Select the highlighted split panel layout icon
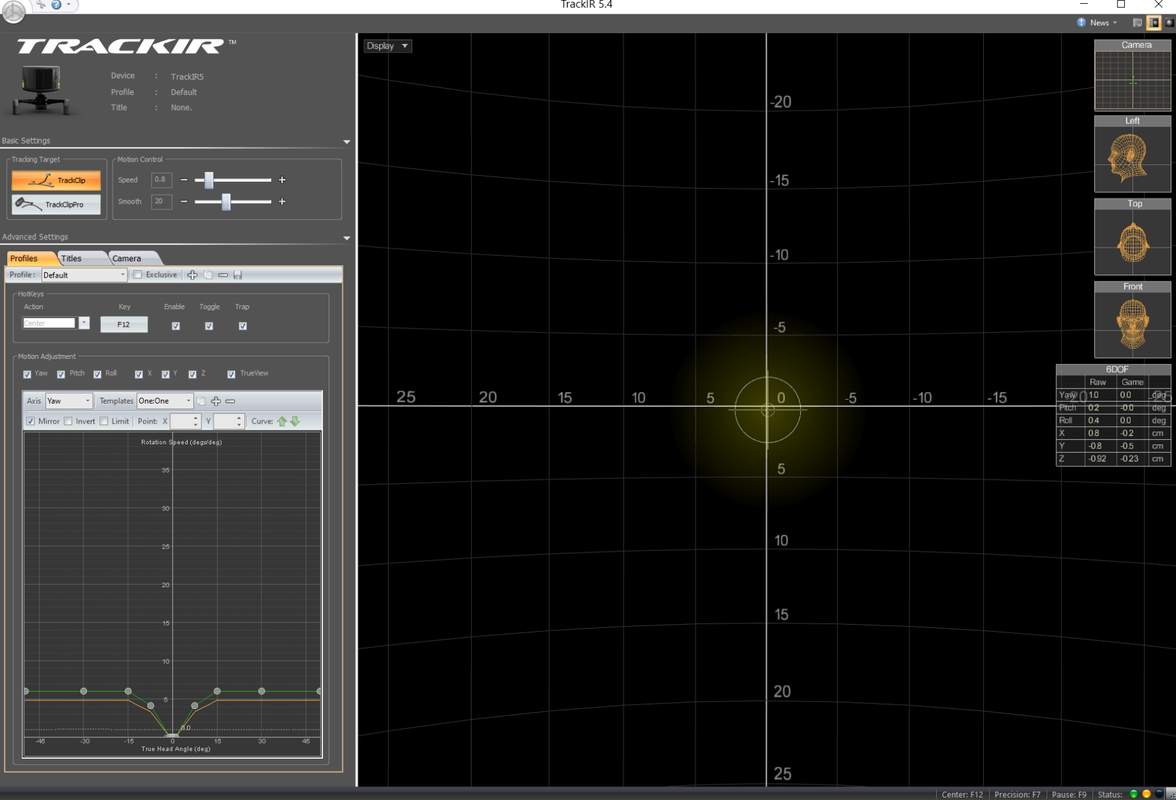 pos(1154,22)
